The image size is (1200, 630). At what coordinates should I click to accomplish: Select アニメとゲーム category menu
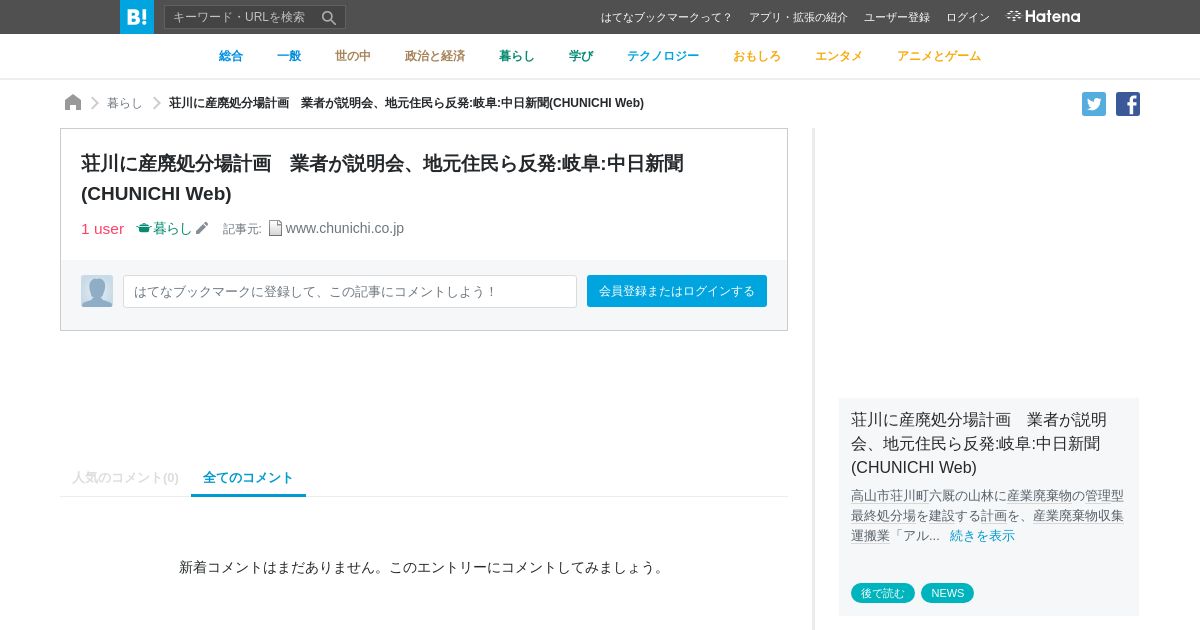point(939,56)
